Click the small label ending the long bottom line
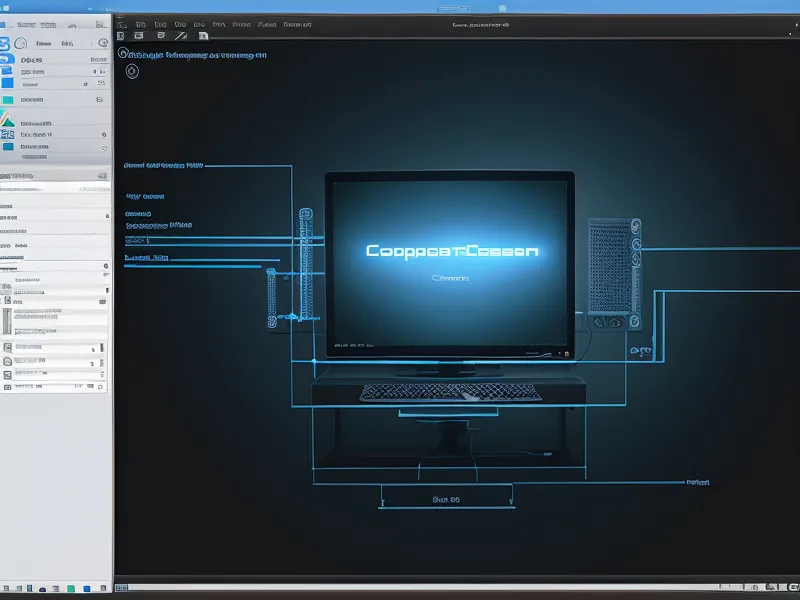 (x=697, y=482)
